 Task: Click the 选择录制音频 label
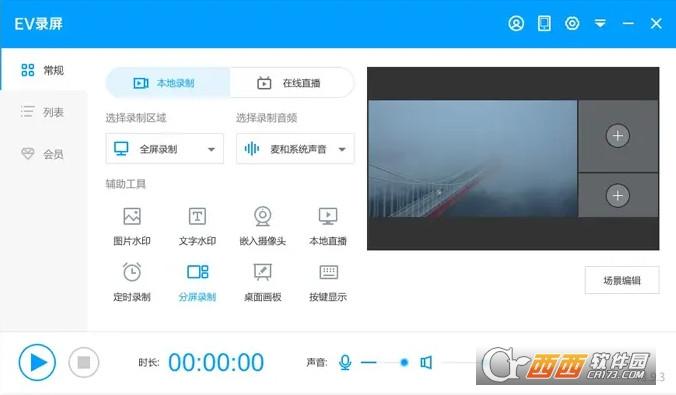point(266,118)
